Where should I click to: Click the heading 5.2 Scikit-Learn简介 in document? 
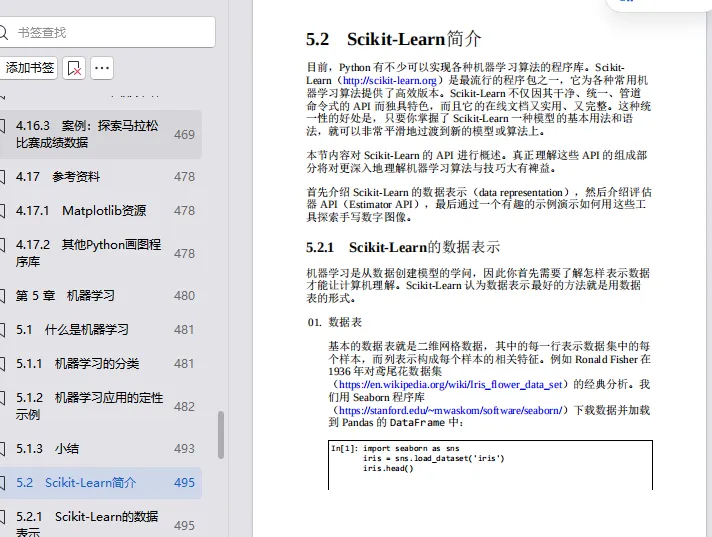click(393, 39)
